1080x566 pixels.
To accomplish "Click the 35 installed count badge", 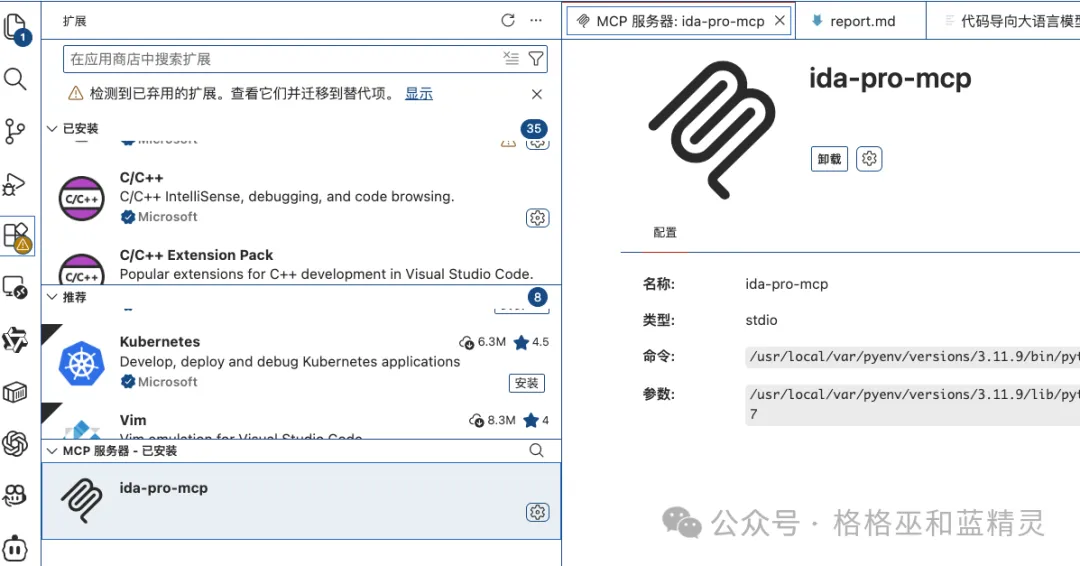I will 534,129.
